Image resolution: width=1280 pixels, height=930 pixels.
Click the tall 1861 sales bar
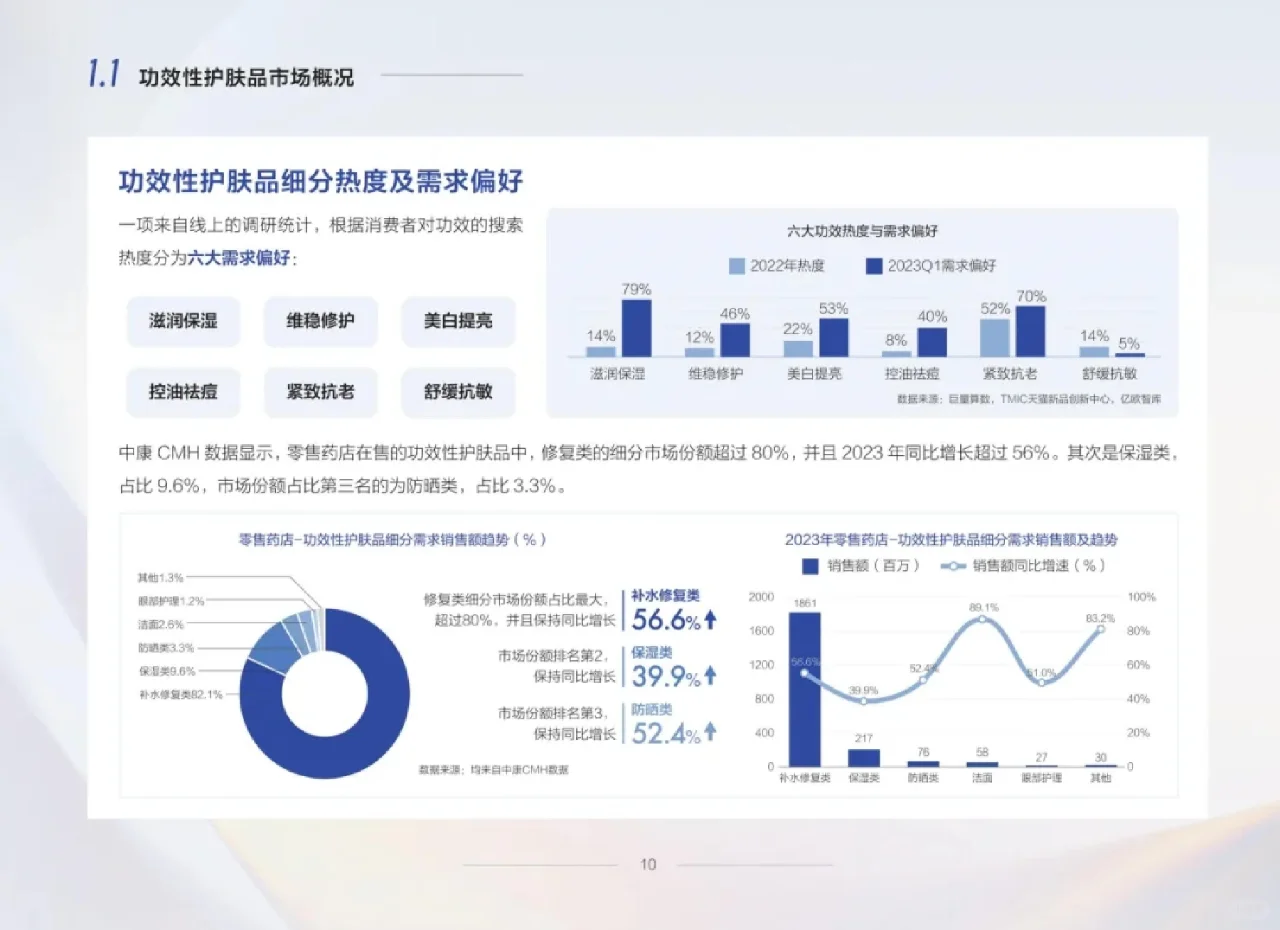[805, 689]
